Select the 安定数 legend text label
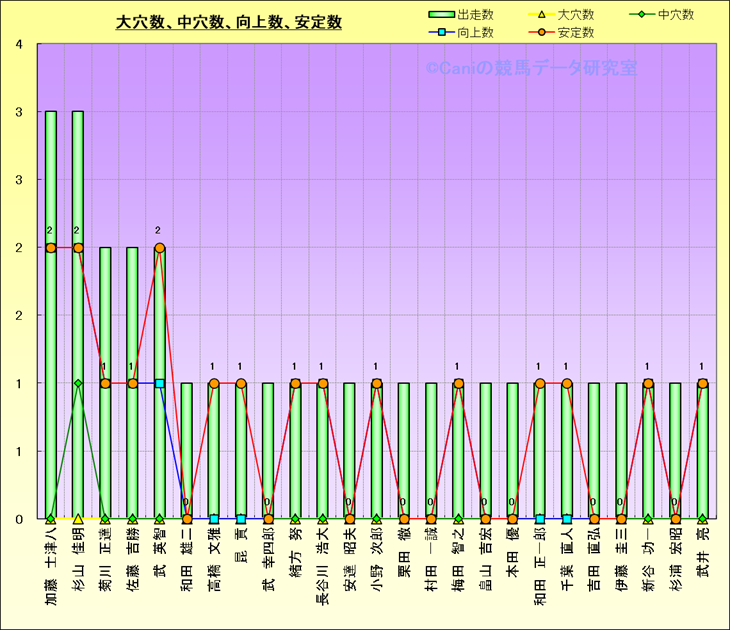730x630 pixels. point(576,33)
